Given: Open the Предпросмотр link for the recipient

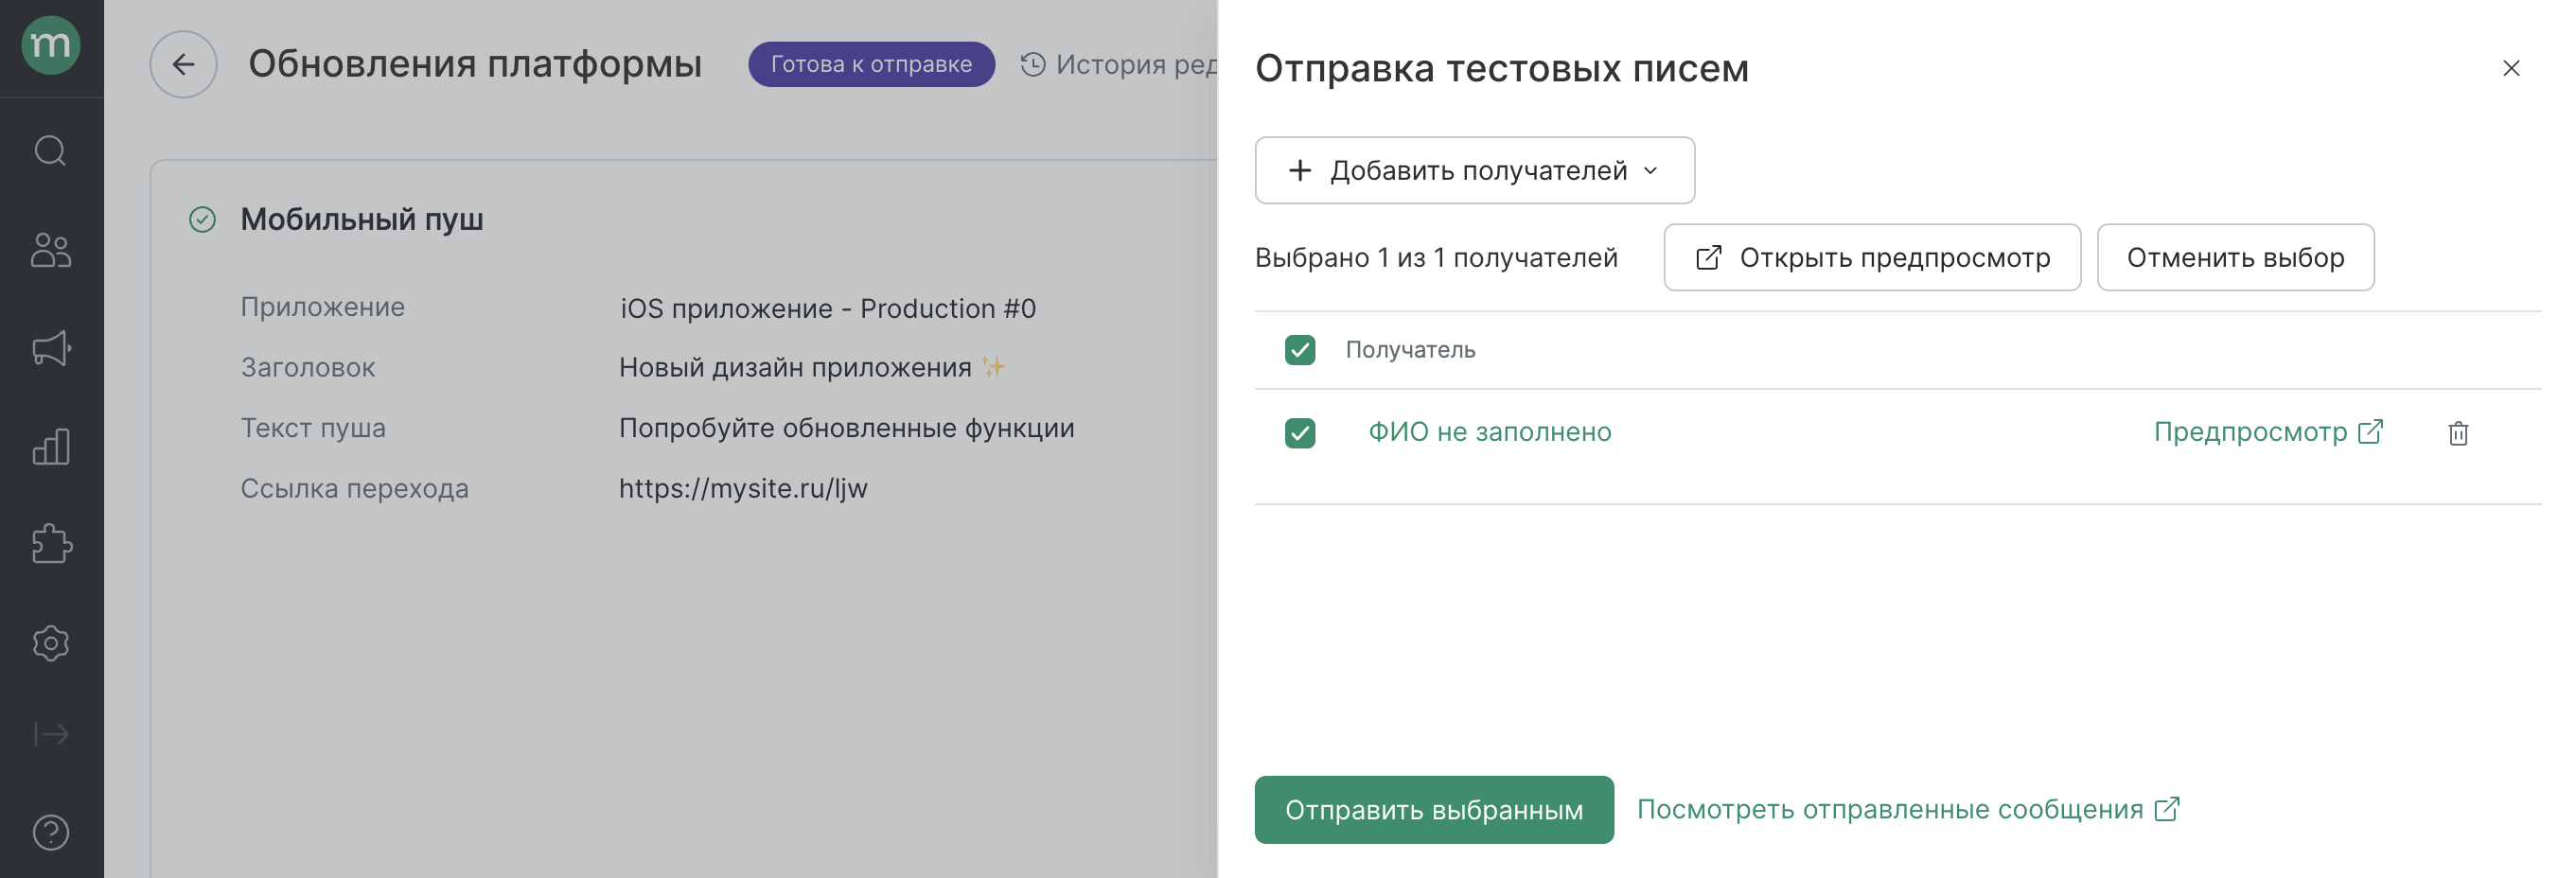Looking at the screenshot, I should (2268, 432).
